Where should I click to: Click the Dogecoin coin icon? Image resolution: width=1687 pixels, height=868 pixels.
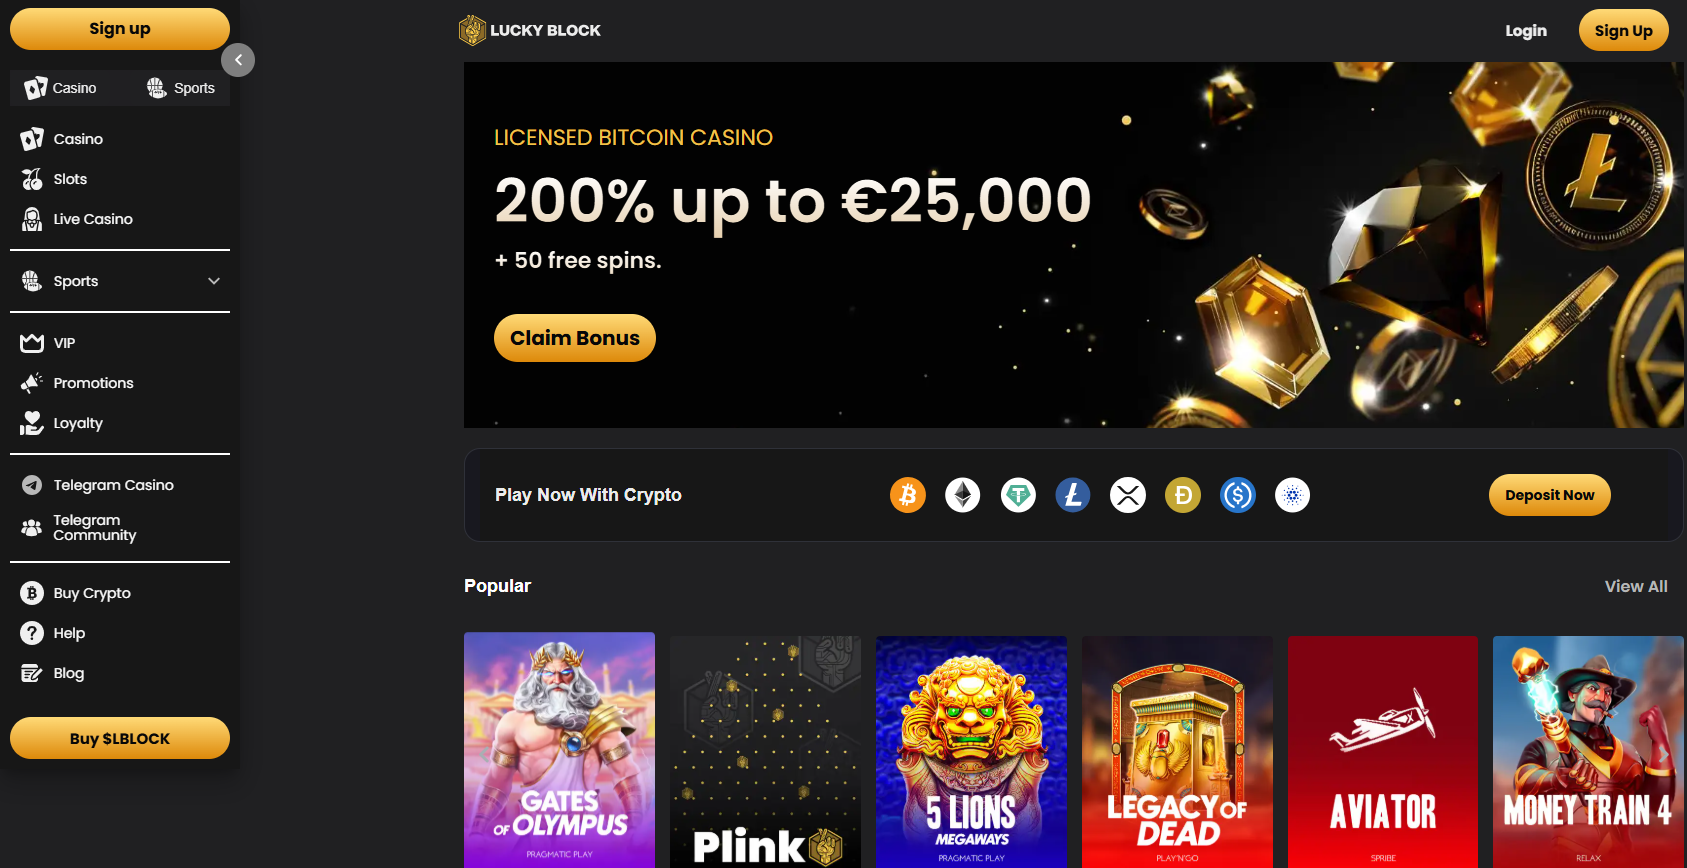point(1183,495)
